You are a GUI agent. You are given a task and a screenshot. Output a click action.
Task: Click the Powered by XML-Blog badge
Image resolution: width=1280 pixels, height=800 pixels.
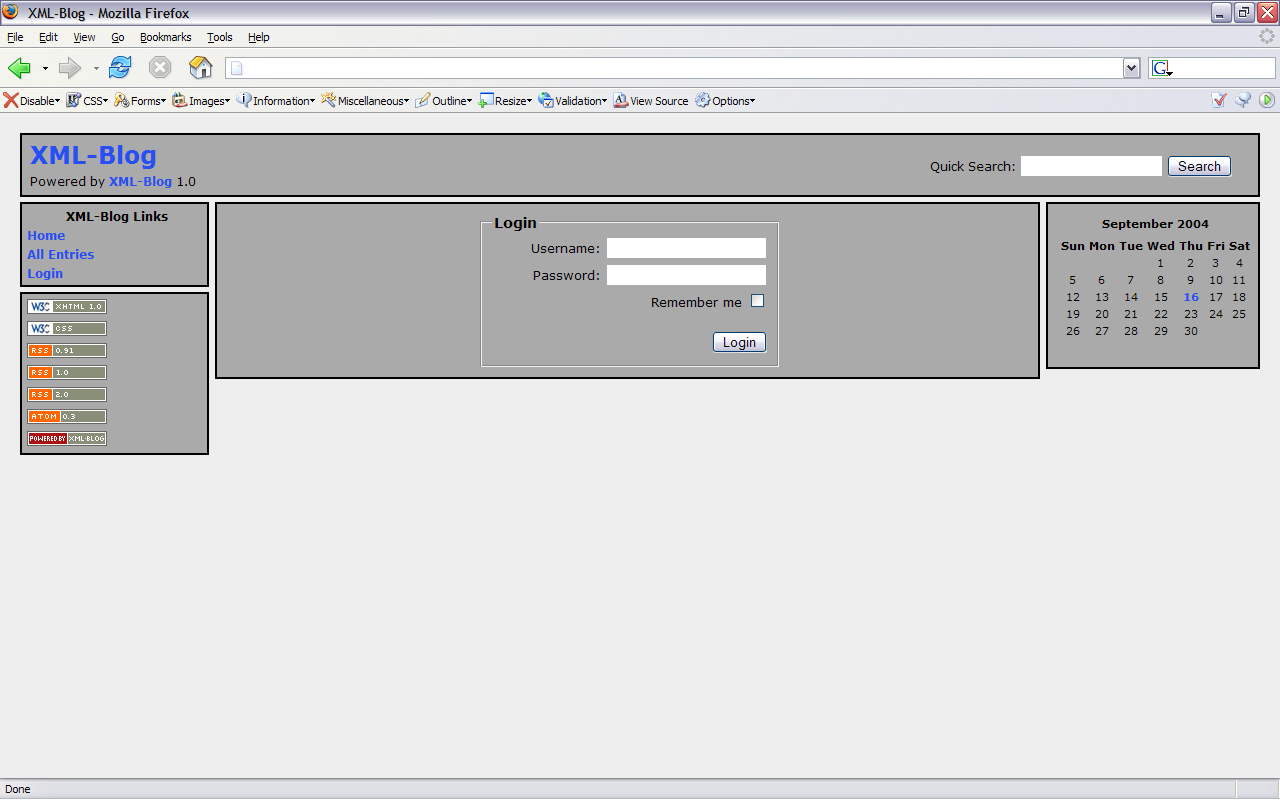point(67,439)
